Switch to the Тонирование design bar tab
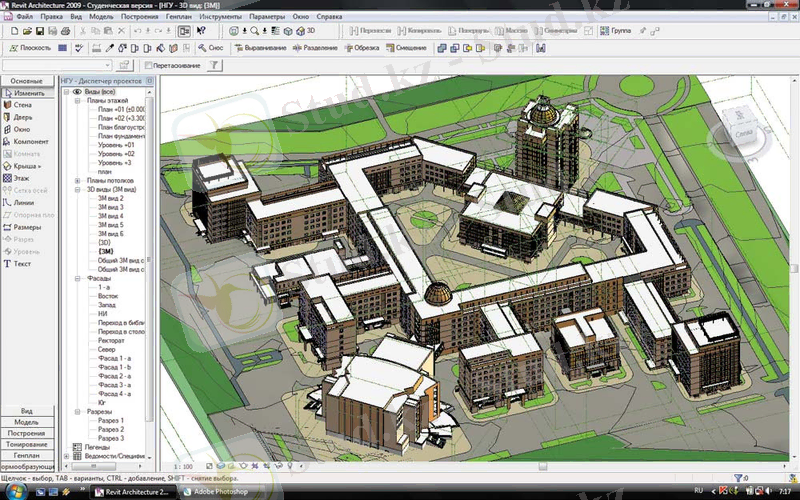This screenshot has width=800, height=500. [x=28, y=444]
